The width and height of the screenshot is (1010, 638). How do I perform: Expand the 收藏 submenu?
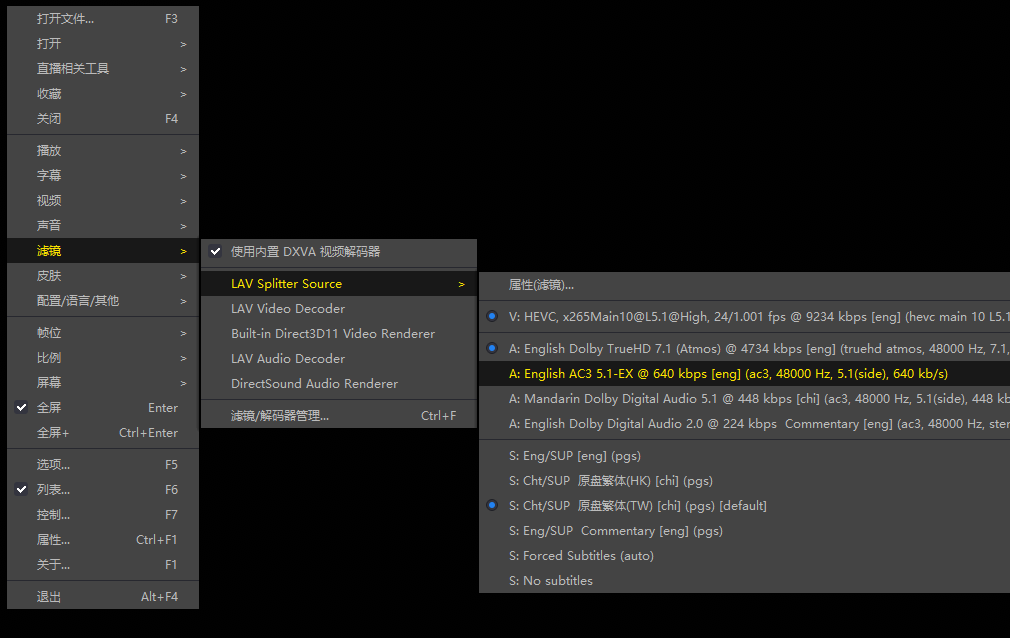102,94
